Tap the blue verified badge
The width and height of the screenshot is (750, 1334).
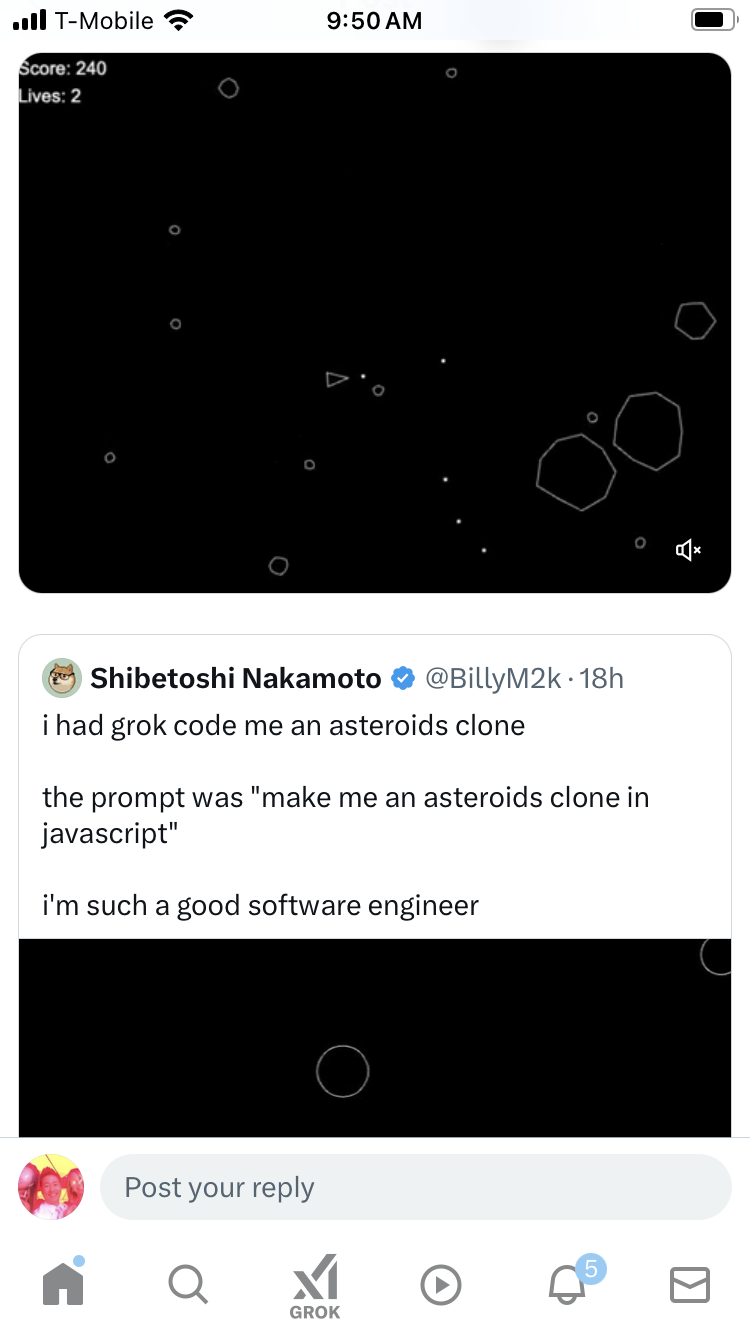click(403, 679)
